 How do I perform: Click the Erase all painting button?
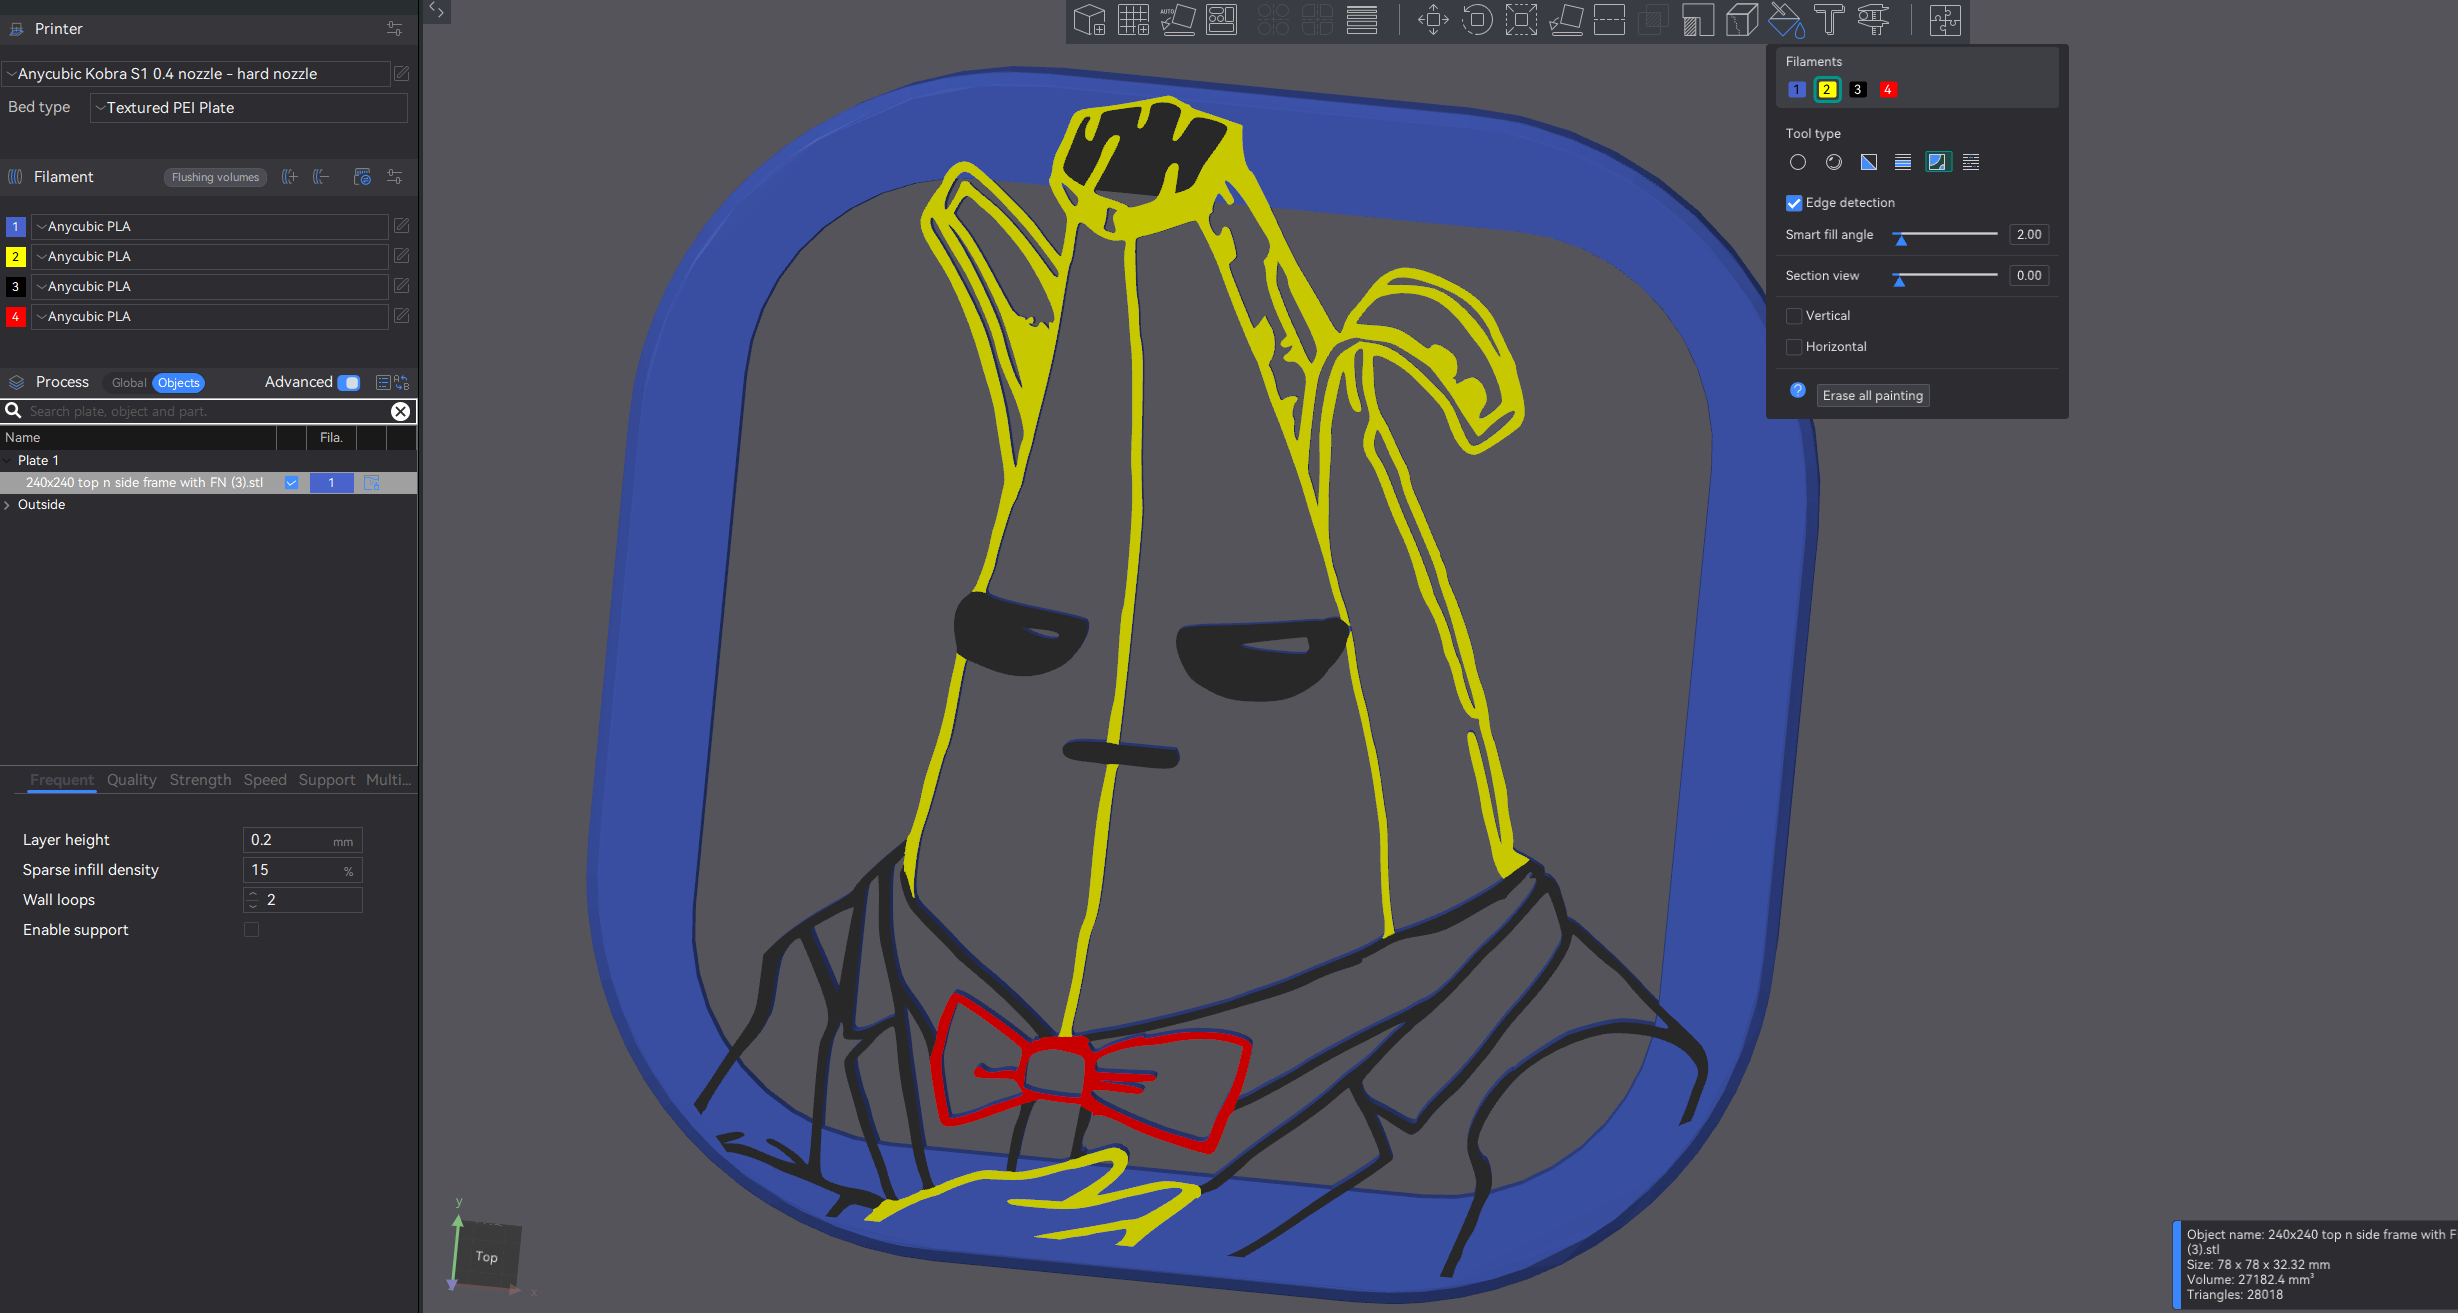1872,396
